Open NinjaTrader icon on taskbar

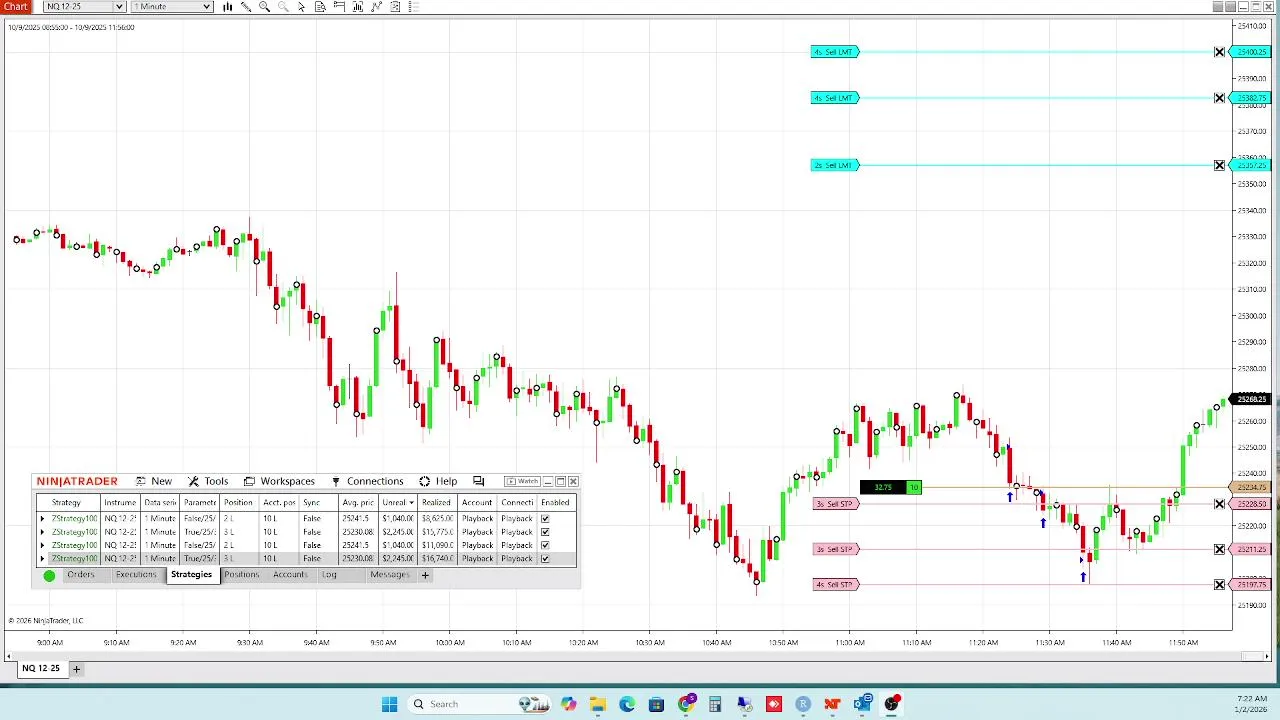pos(832,704)
